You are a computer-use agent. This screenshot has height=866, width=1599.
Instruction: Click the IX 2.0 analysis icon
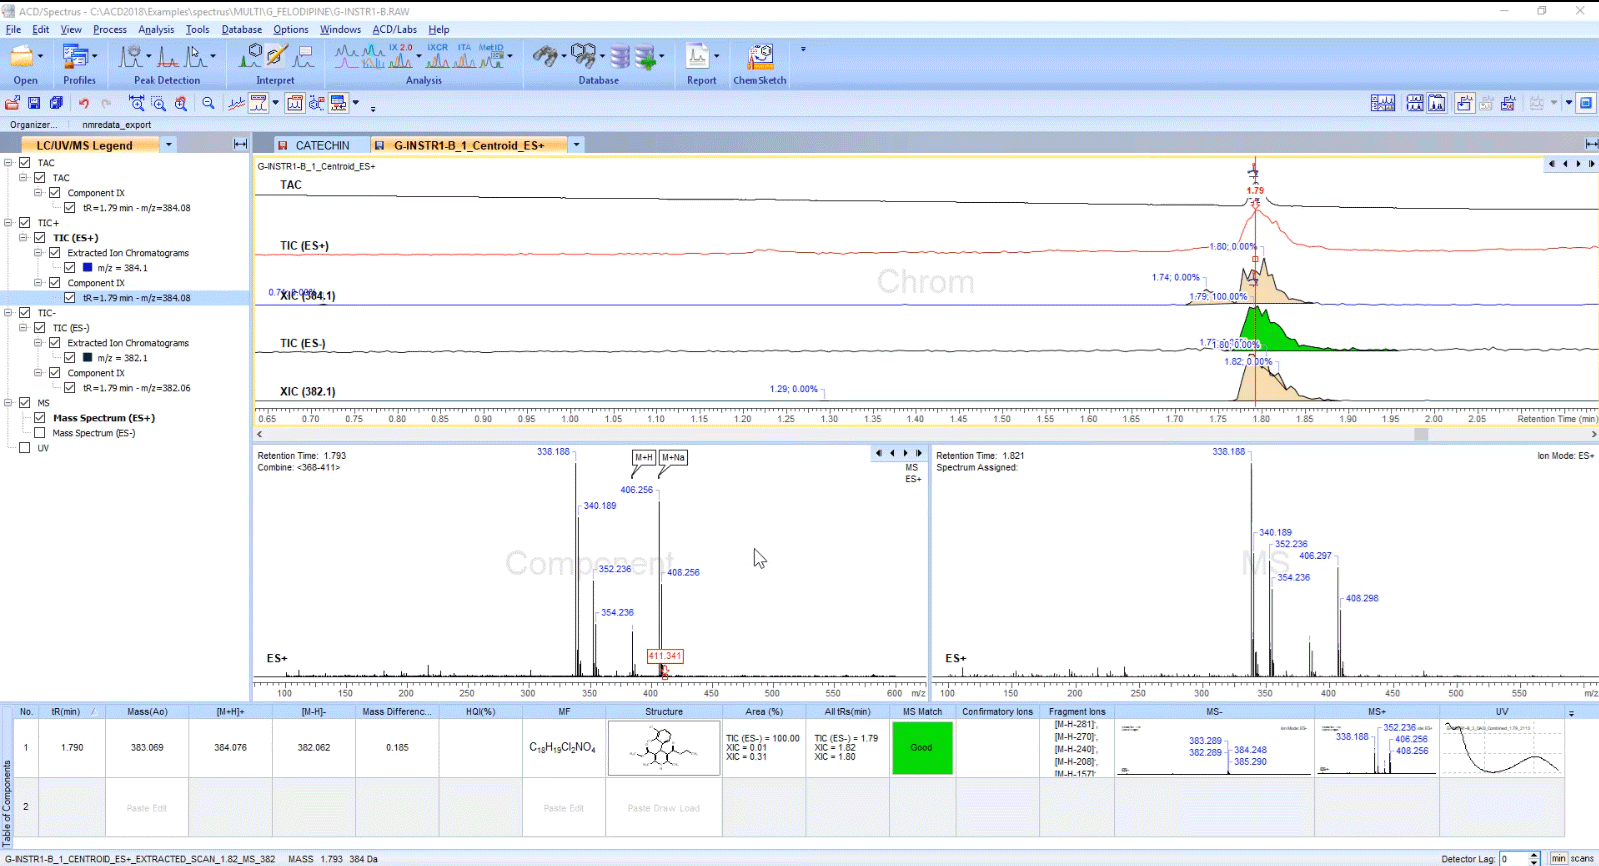coord(400,56)
